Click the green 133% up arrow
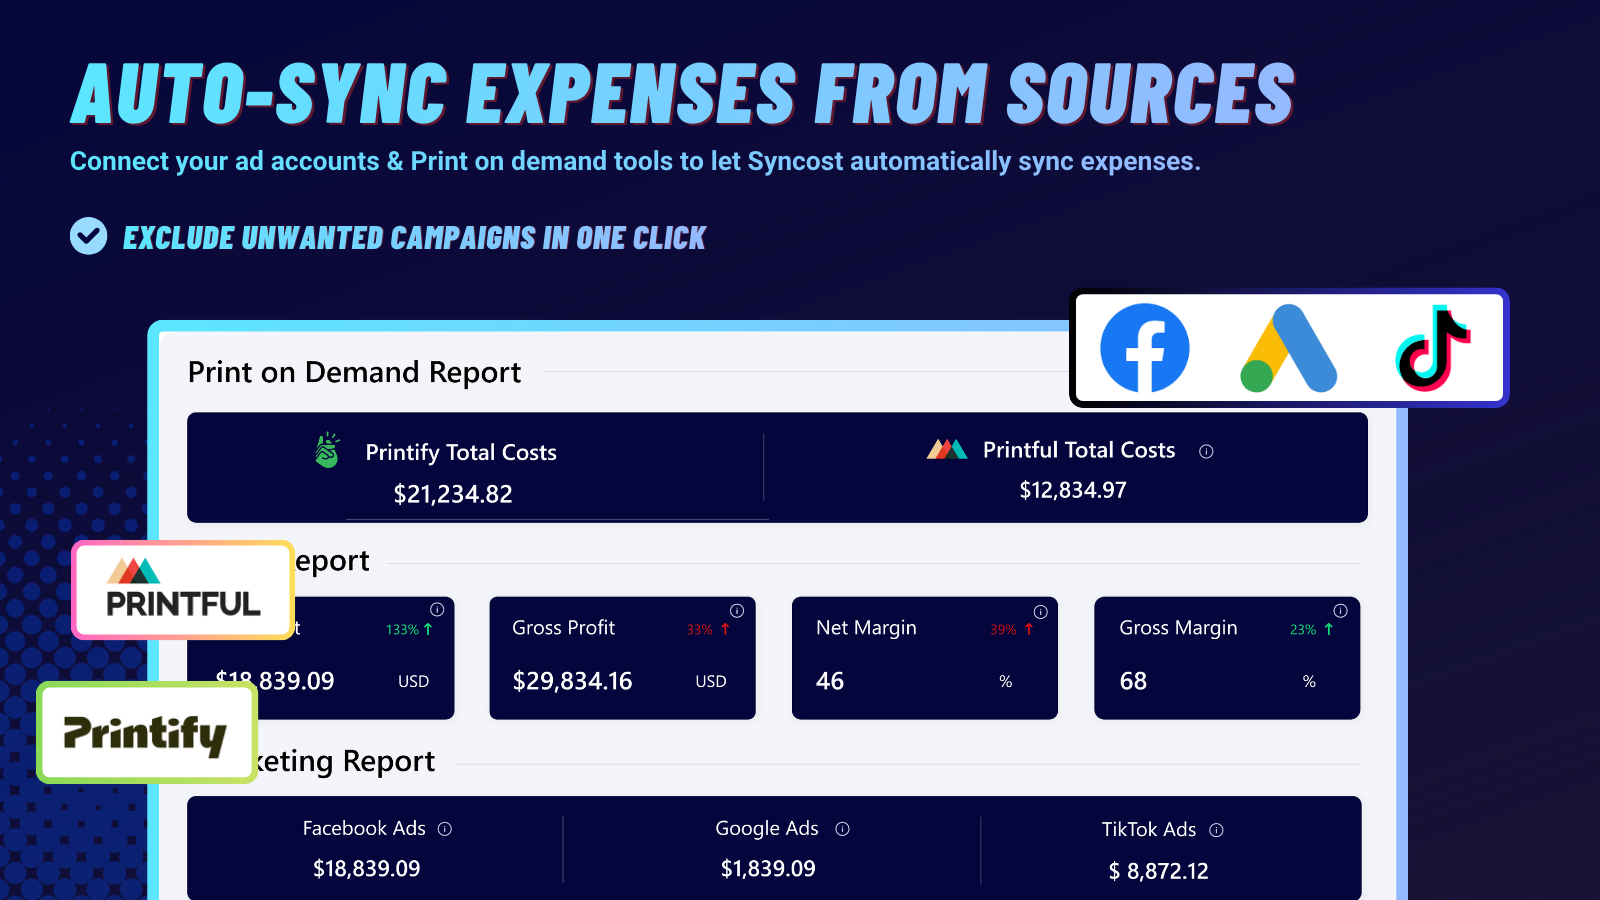1600x900 pixels. (x=428, y=629)
